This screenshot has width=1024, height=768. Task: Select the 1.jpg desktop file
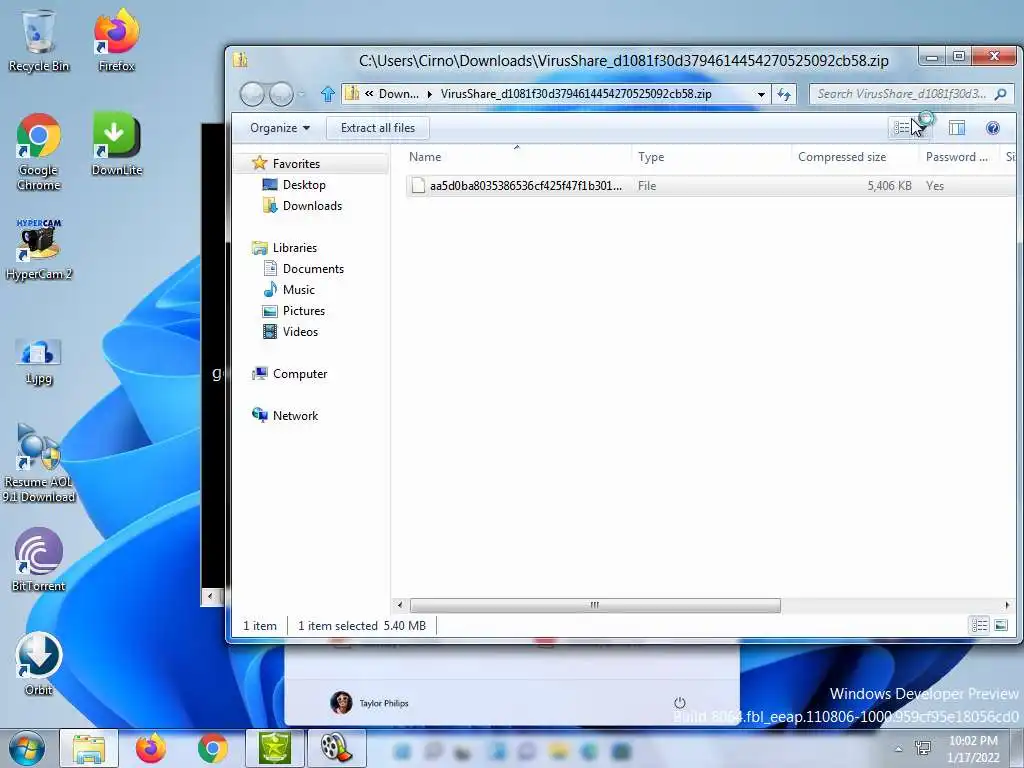(39, 362)
